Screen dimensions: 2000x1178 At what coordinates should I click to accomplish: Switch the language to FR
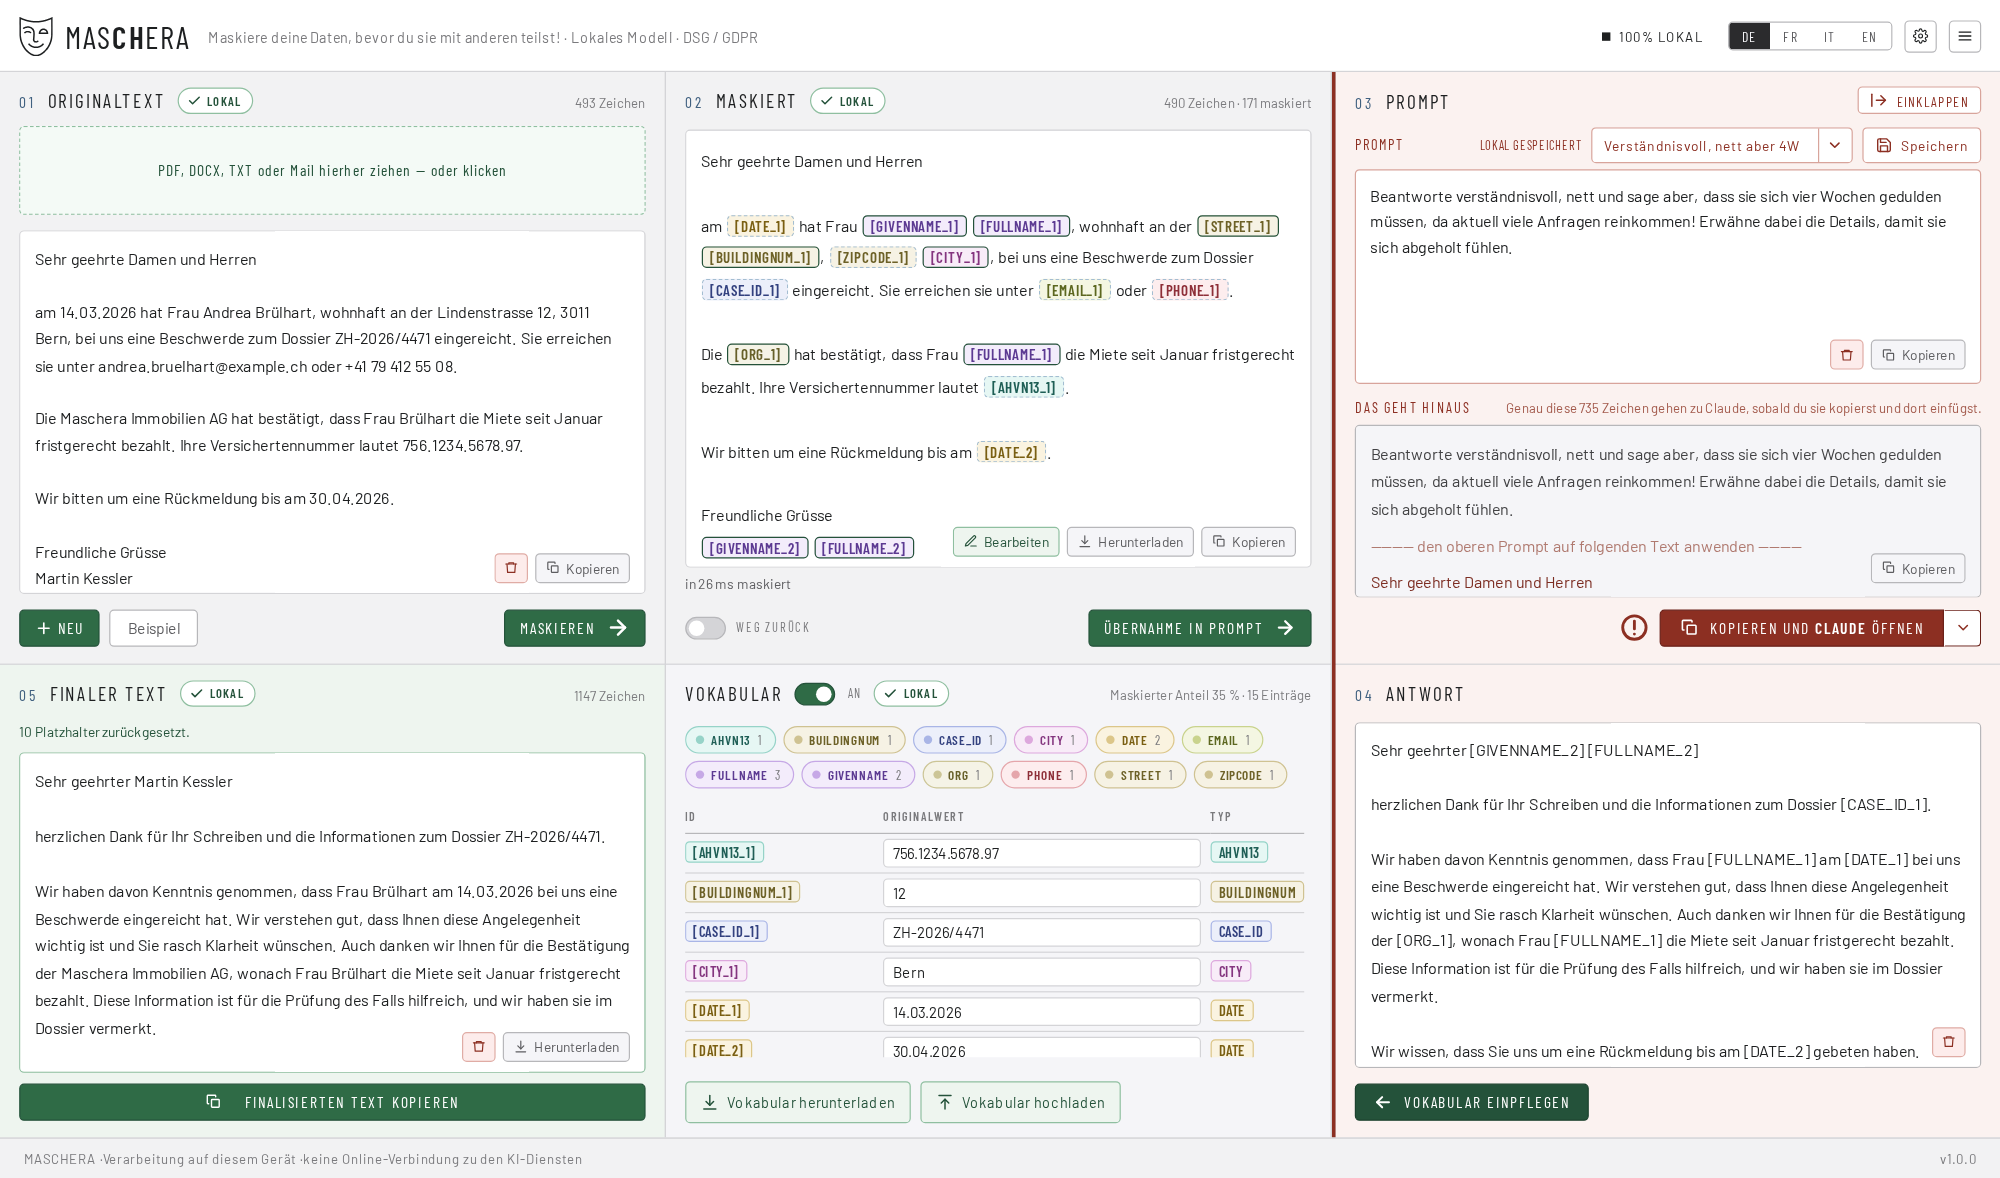click(x=1790, y=37)
